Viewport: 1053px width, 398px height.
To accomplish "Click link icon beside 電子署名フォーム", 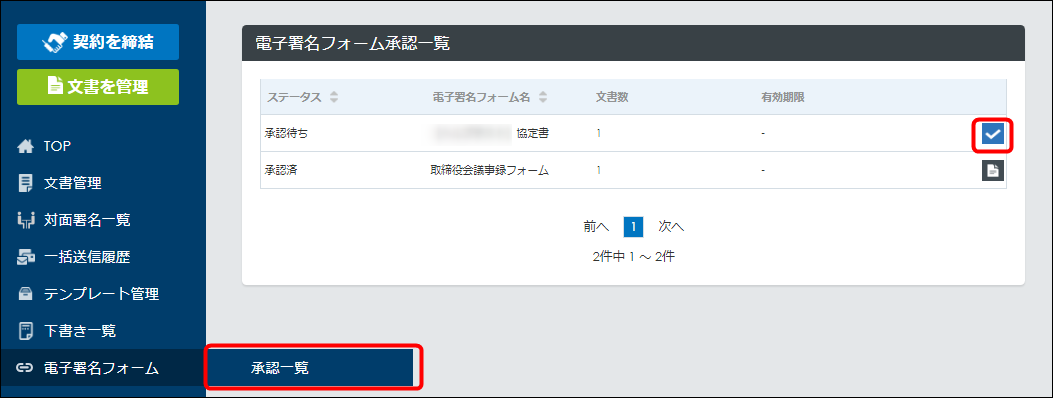I will [x=26, y=368].
